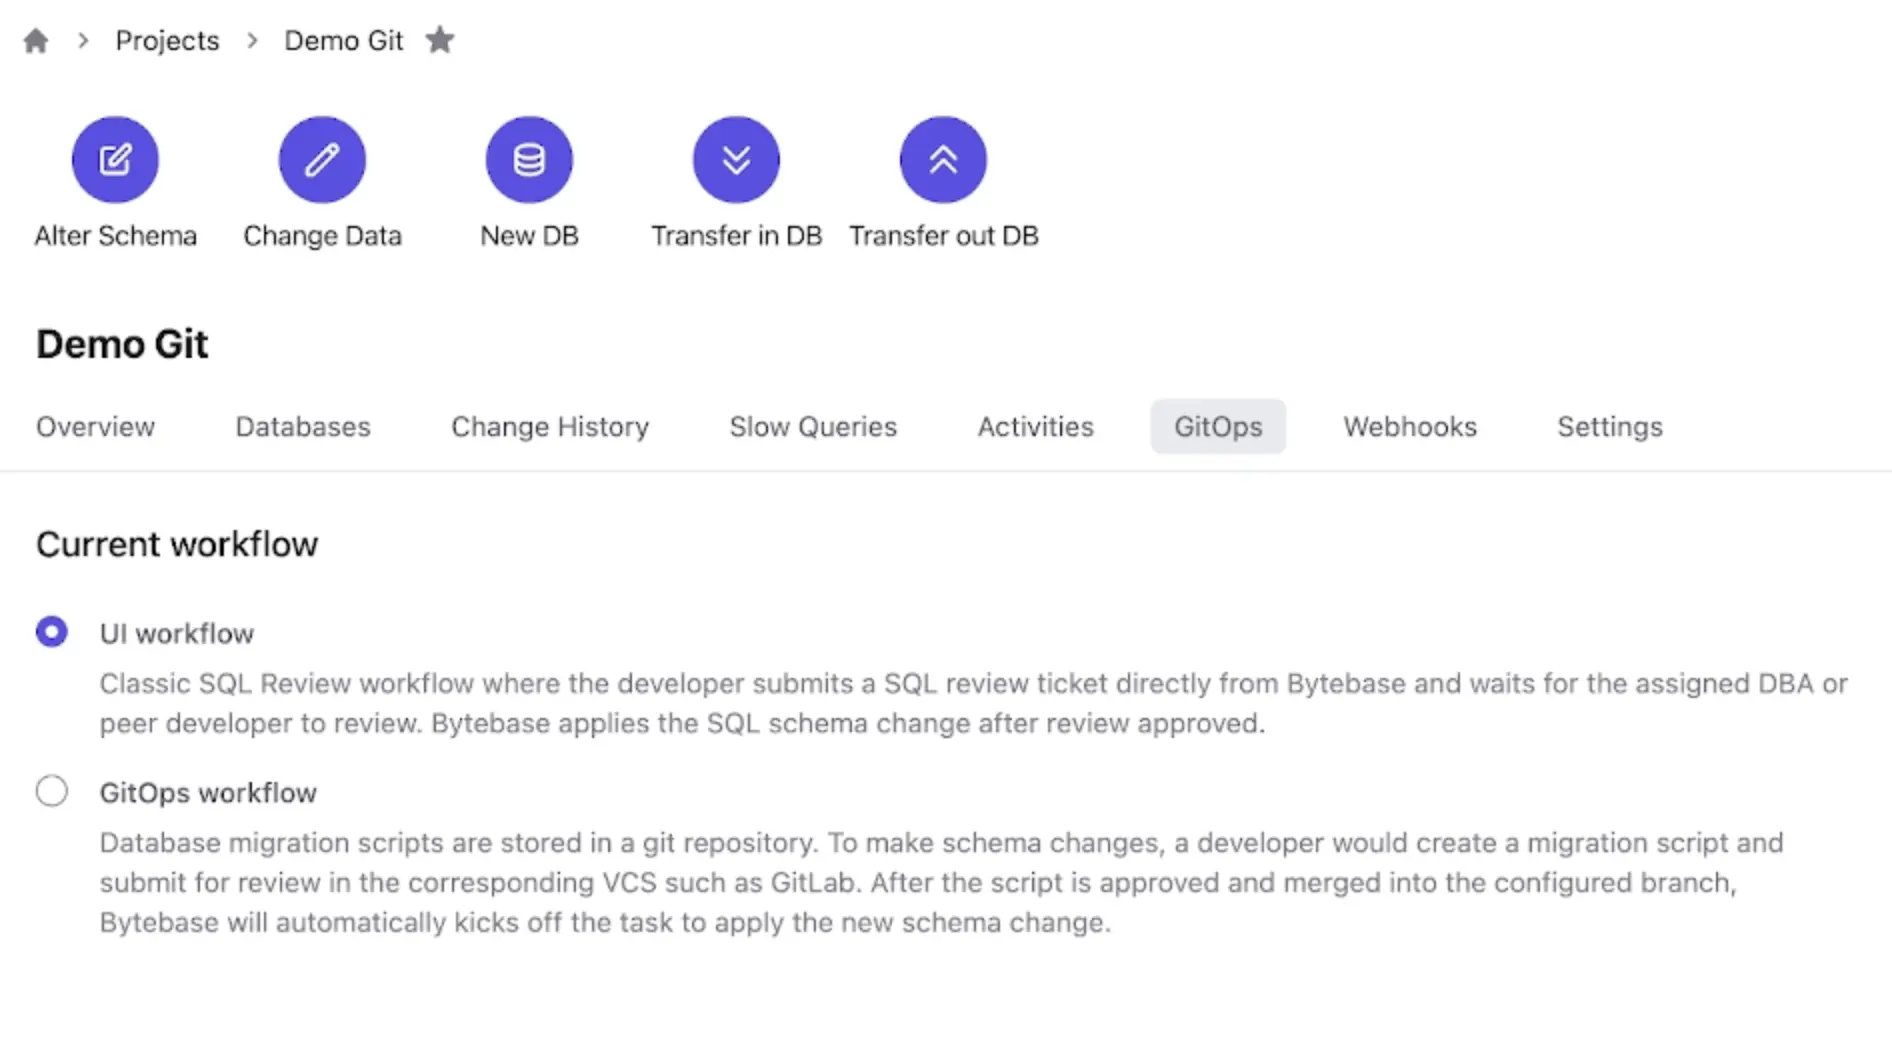The image size is (1892, 1038).
Task: Switch to the Databases tab
Action: point(302,426)
